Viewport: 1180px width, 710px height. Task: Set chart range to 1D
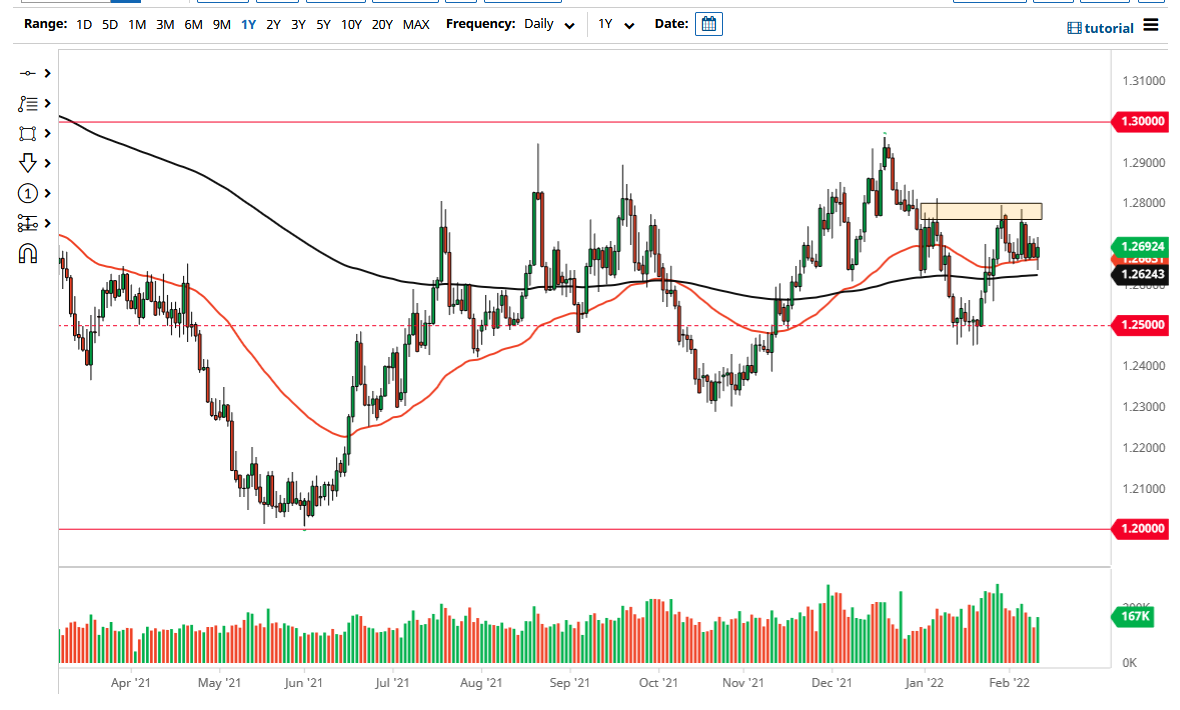[83, 23]
